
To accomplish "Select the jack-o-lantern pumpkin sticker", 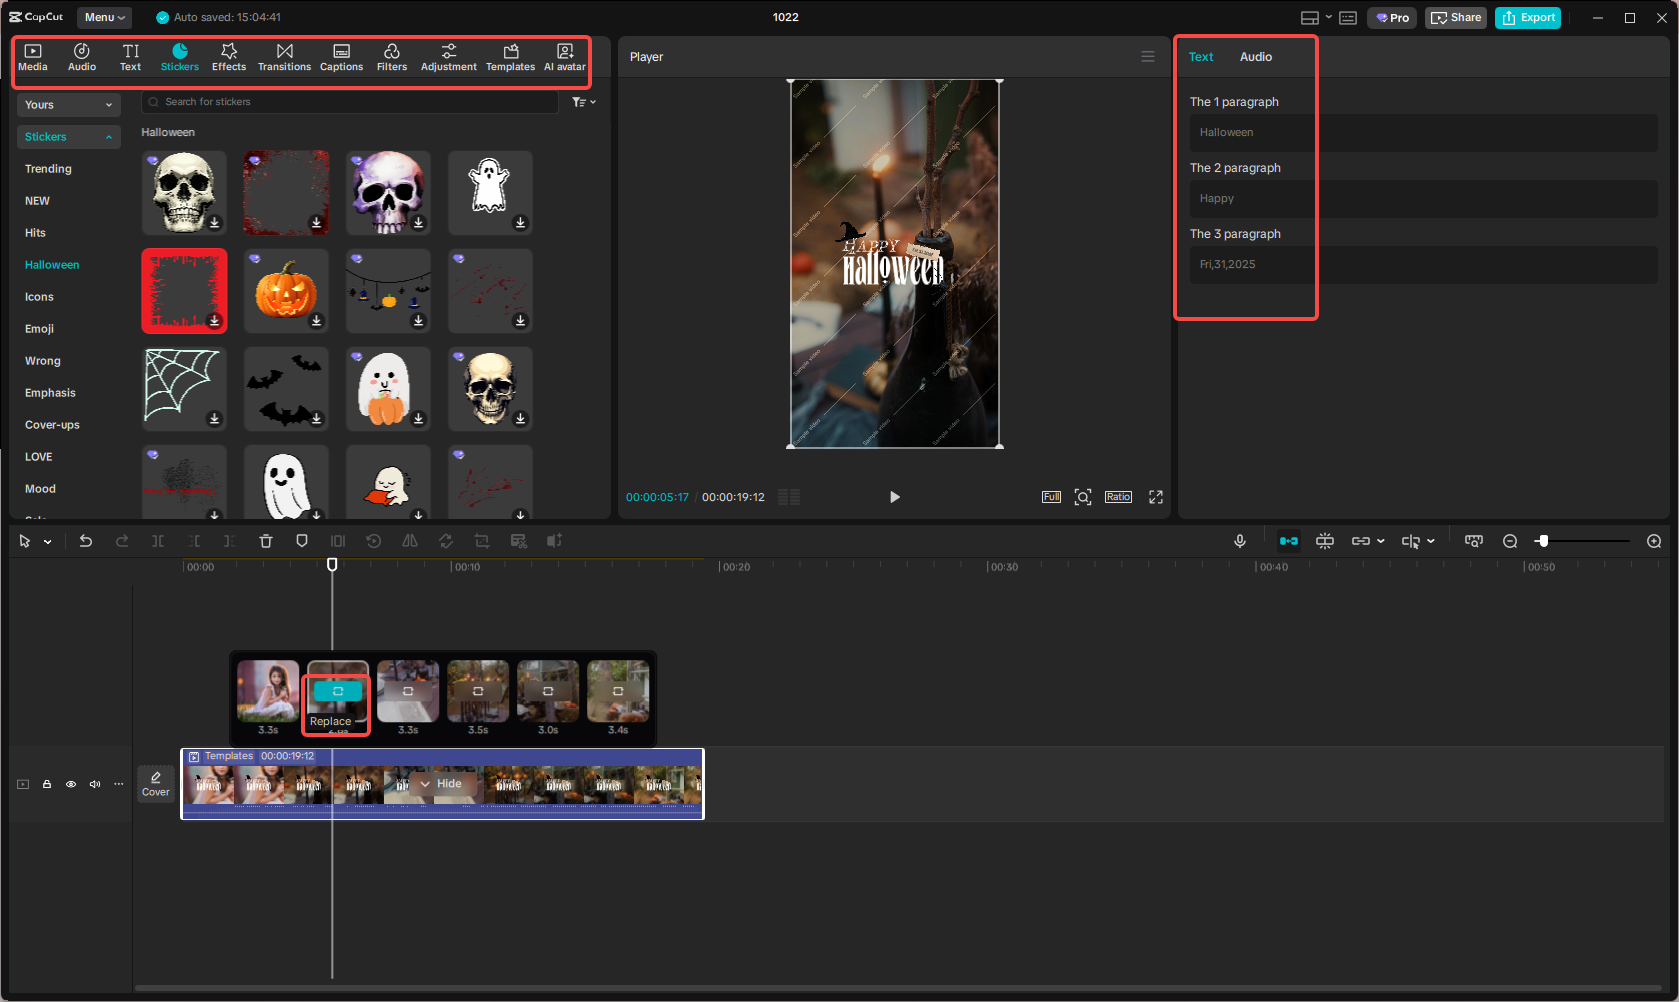I will pyautogui.click(x=286, y=291).
